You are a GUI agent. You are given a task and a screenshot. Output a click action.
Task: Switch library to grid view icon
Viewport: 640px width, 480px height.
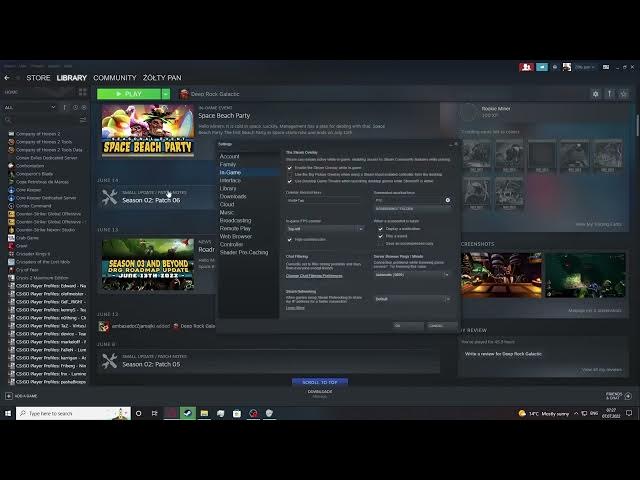82,92
